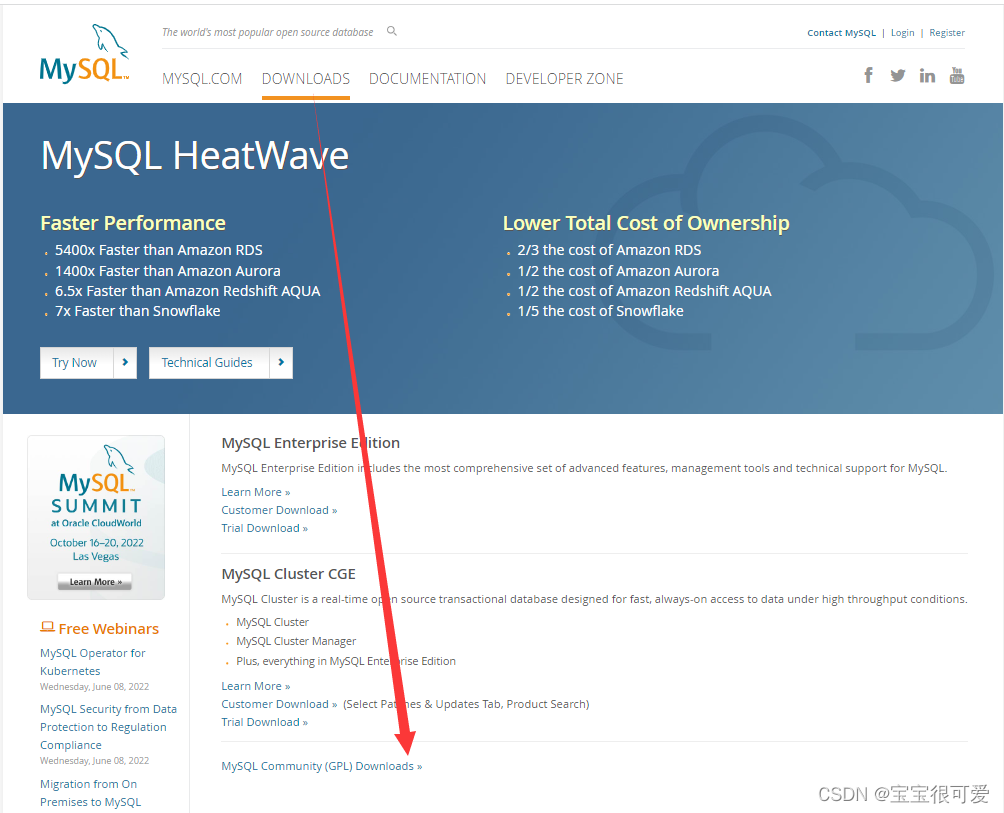
Task: Click the MySQL dolphin logo
Action: pos(85,54)
